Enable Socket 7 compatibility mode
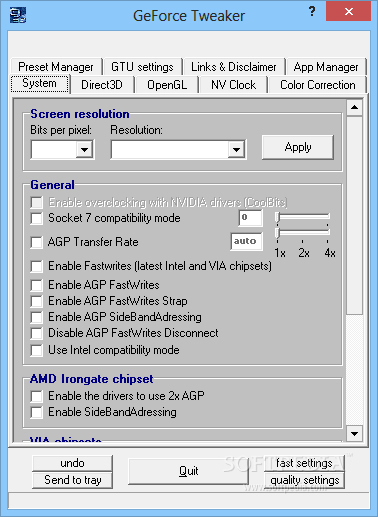 36,218
